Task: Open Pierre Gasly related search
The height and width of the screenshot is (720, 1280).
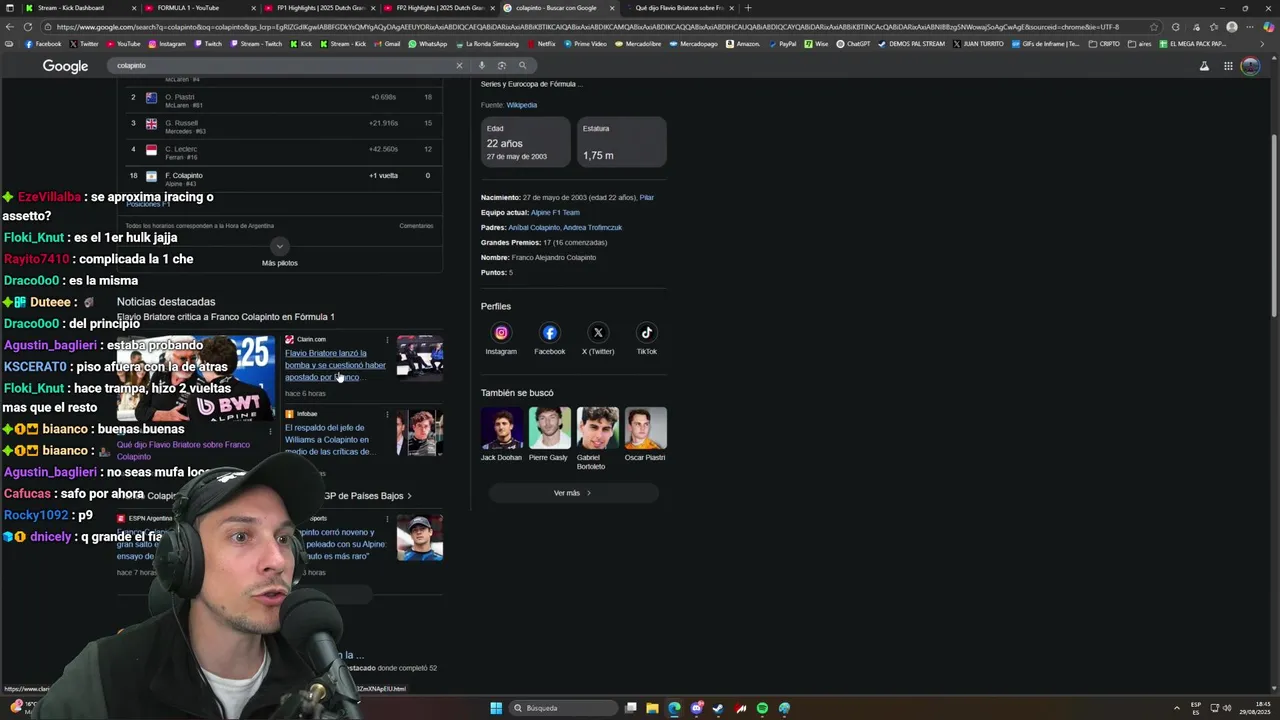Action: pos(549,434)
